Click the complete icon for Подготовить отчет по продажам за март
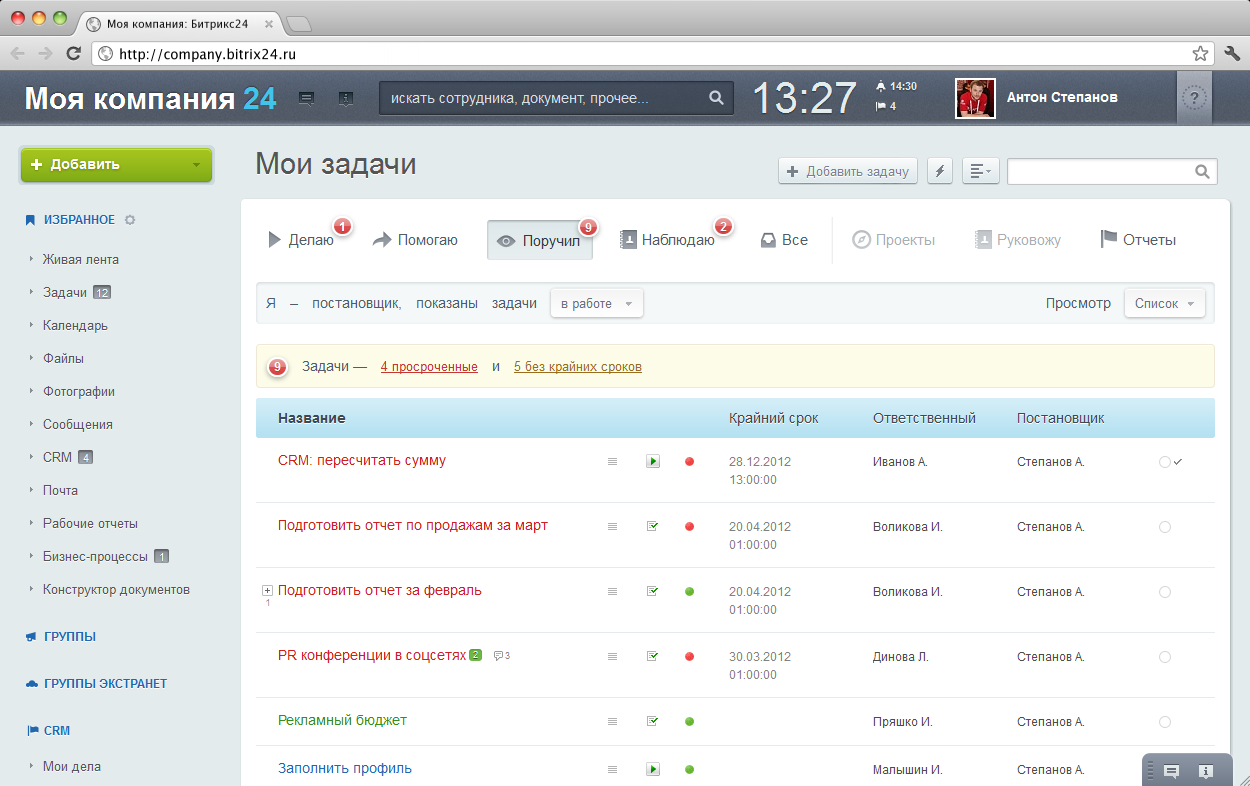 (x=653, y=526)
